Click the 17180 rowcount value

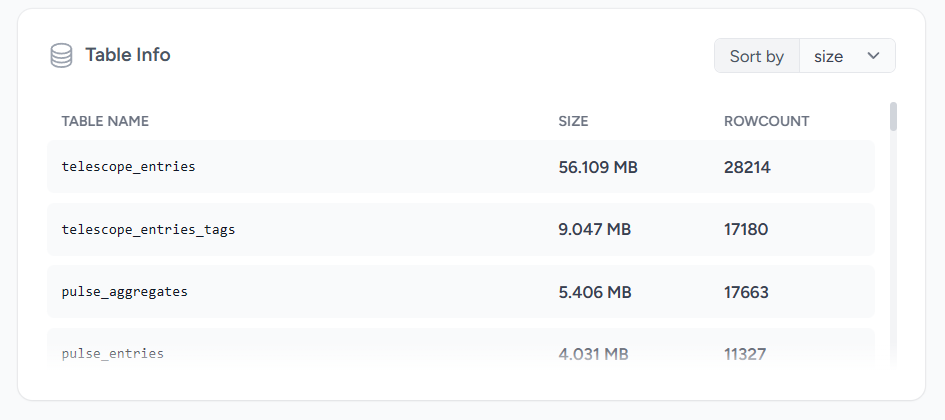click(746, 230)
